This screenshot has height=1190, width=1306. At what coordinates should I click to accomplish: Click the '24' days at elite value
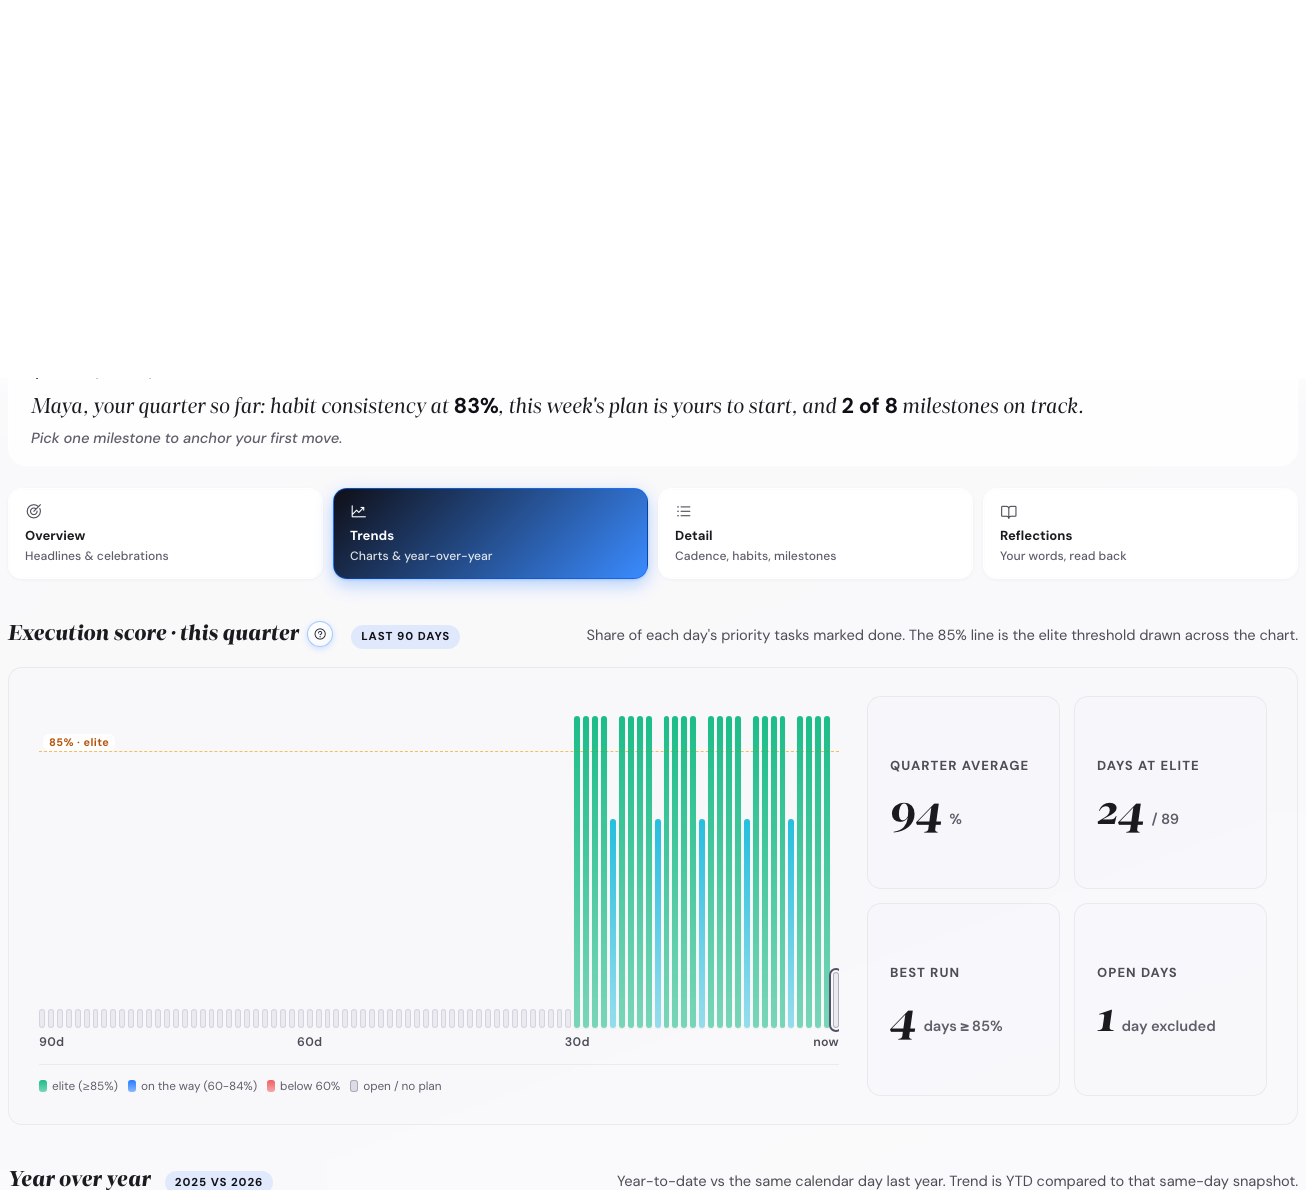pos(1120,818)
